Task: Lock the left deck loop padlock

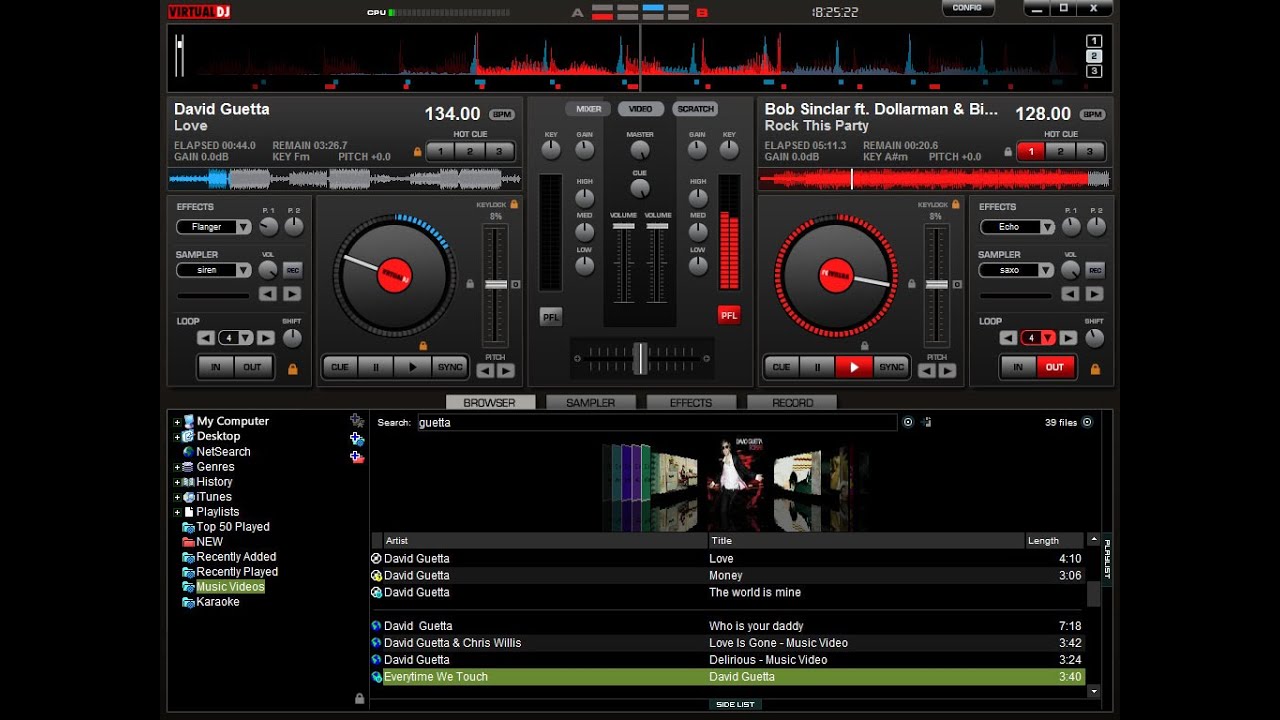Action: (293, 369)
